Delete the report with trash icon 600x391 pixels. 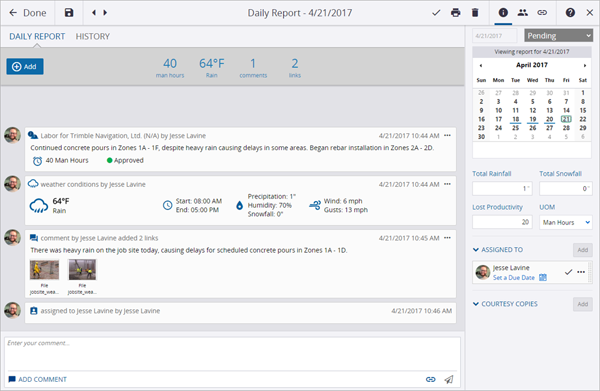click(475, 13)
